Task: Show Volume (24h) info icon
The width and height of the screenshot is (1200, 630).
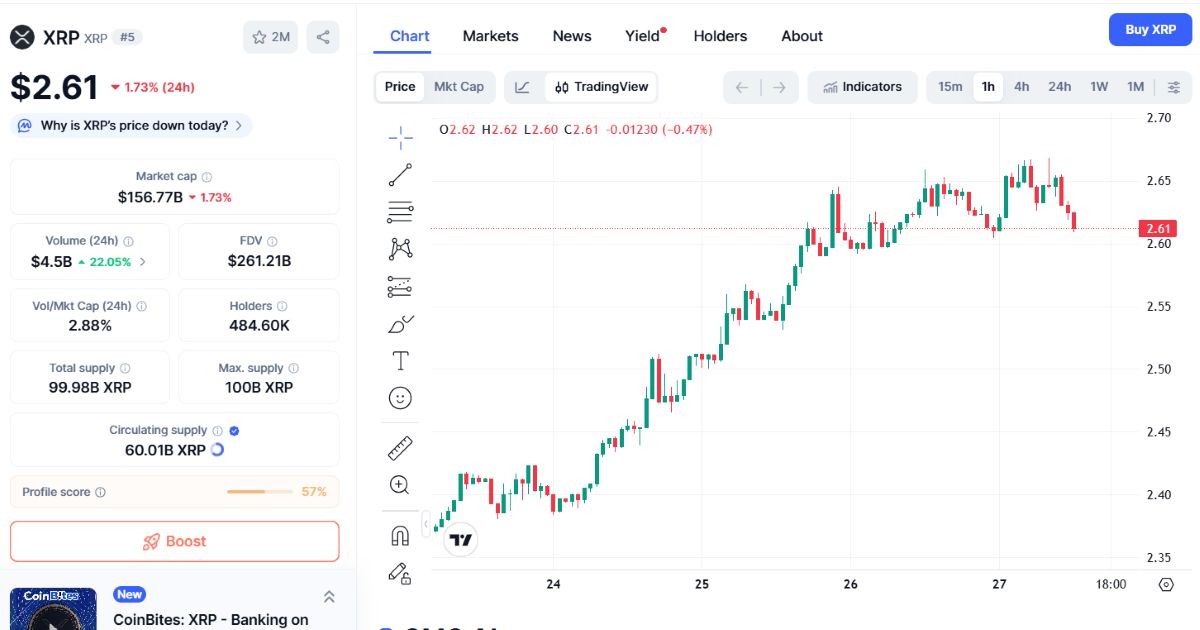Action: (x=128, y=241)
